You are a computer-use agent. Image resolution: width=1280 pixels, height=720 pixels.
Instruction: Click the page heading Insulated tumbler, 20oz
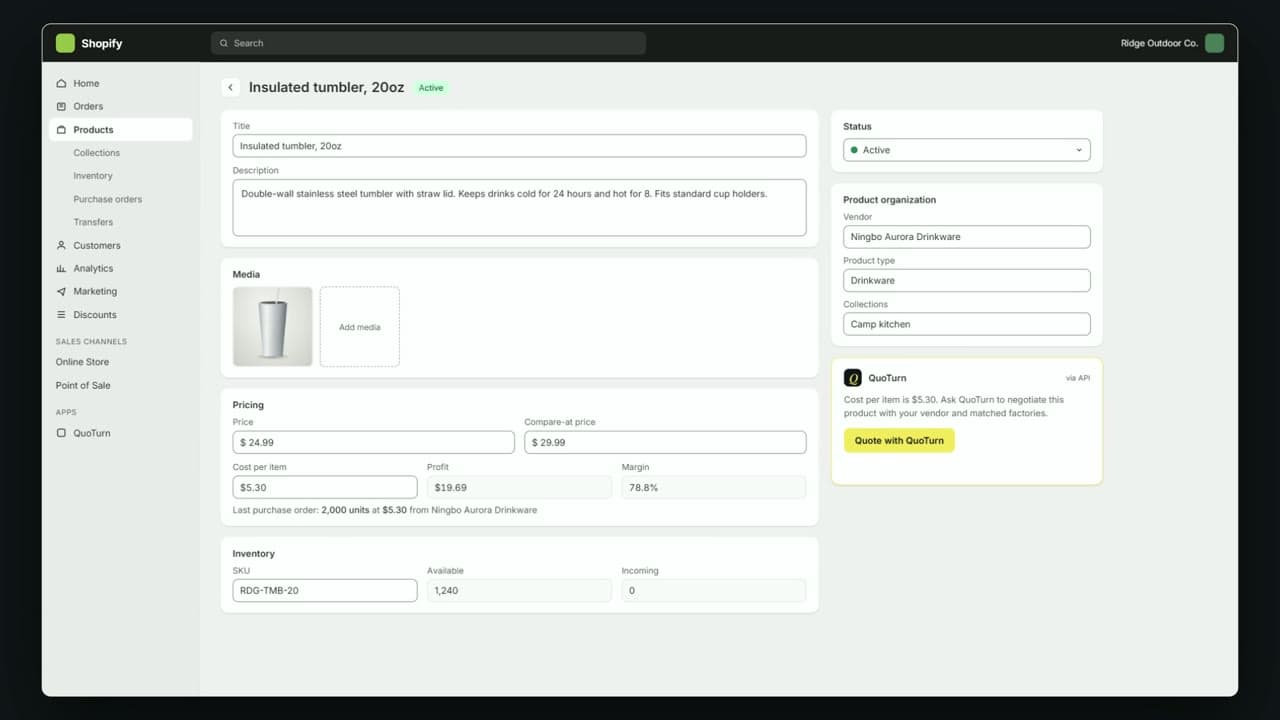click(x=327, y=88)
